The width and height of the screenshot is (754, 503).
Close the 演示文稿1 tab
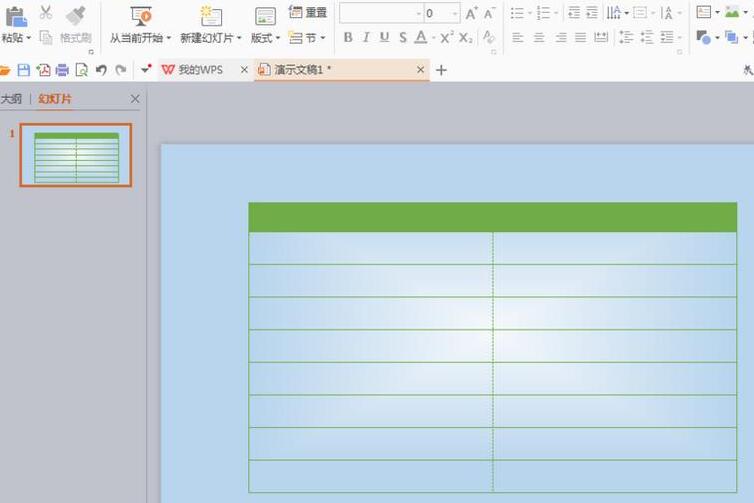click(x=420, y=70)
